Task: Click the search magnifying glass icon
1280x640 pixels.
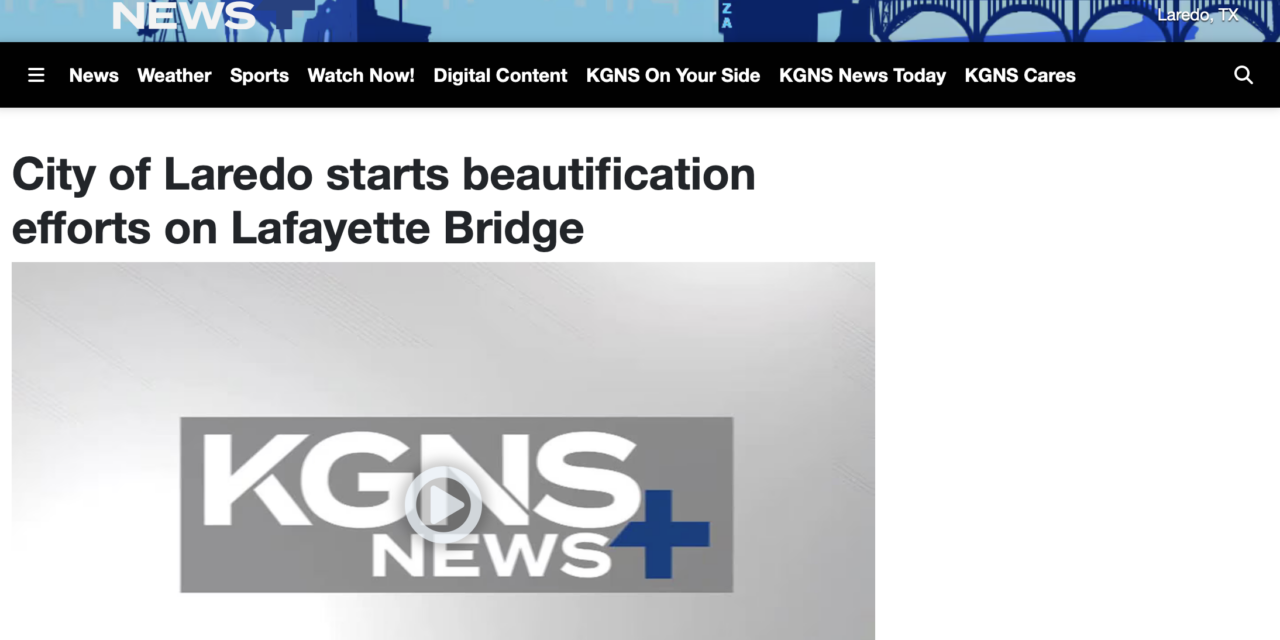Action: pos(1243,75)
